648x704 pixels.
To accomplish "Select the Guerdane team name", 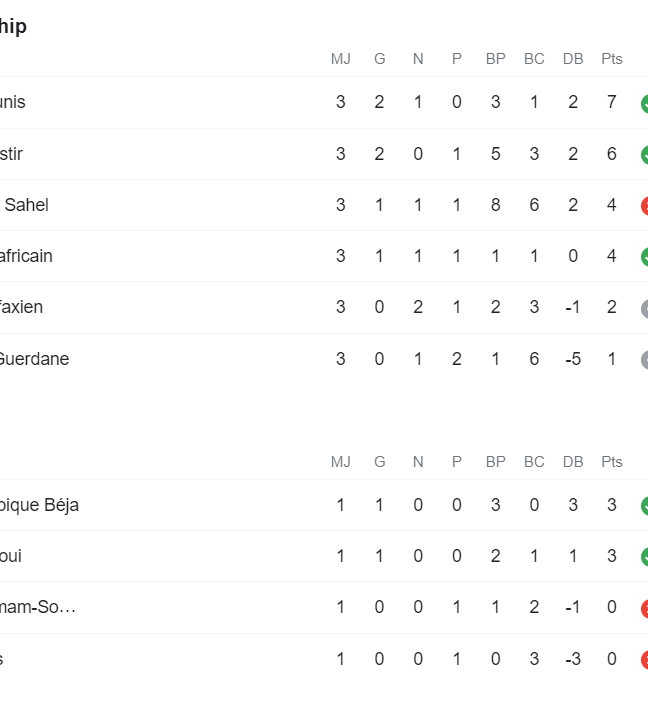I will pyautogui.click(x=34, y=359).
